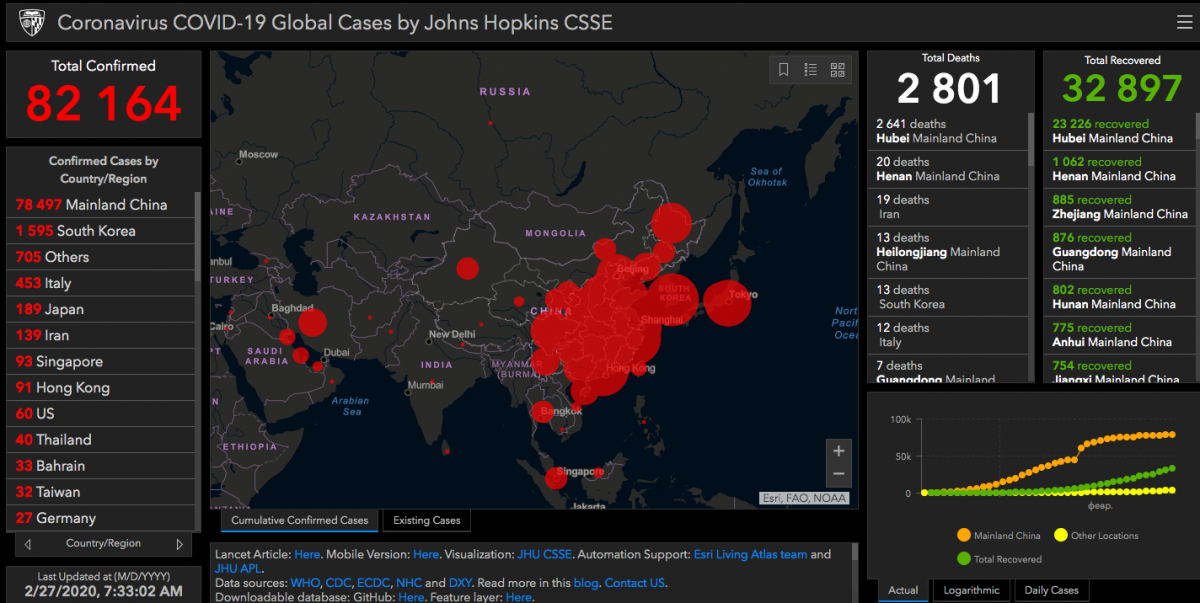Show the map legend list icon
The height and width of the screenshot is (603, 1200).
pos(811,70)
